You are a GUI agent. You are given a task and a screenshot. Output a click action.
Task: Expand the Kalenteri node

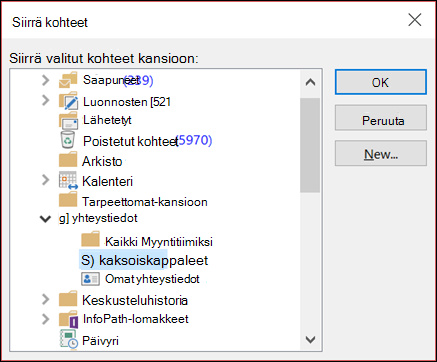pos(46,180)
